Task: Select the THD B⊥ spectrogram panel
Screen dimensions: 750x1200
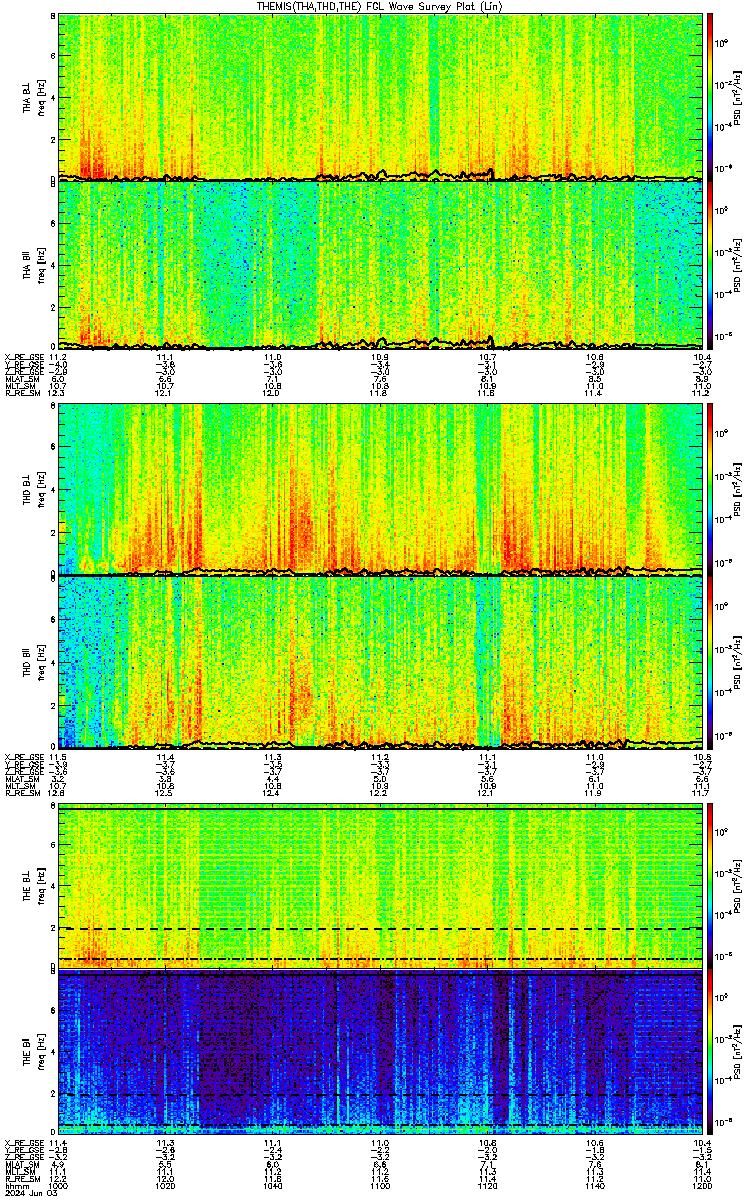Action: [380, 489]
